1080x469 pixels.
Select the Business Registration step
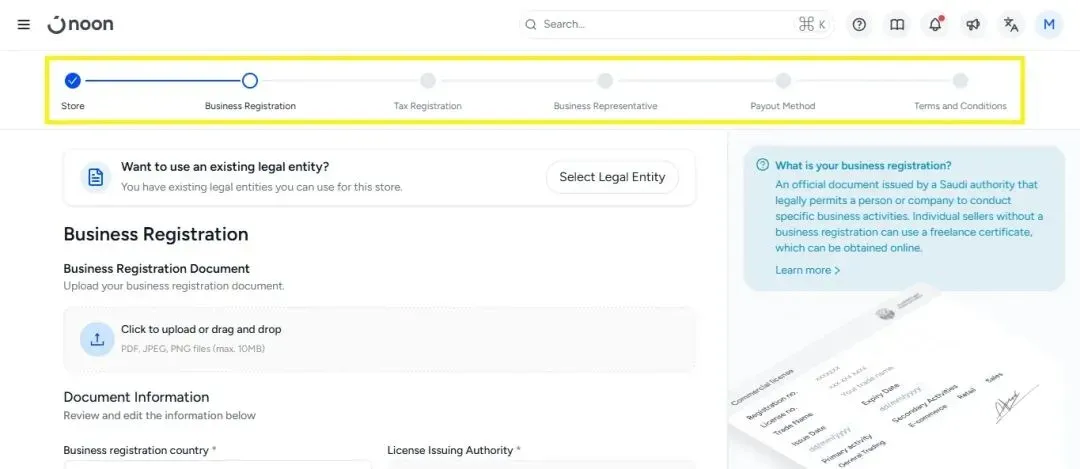point(250,92)
